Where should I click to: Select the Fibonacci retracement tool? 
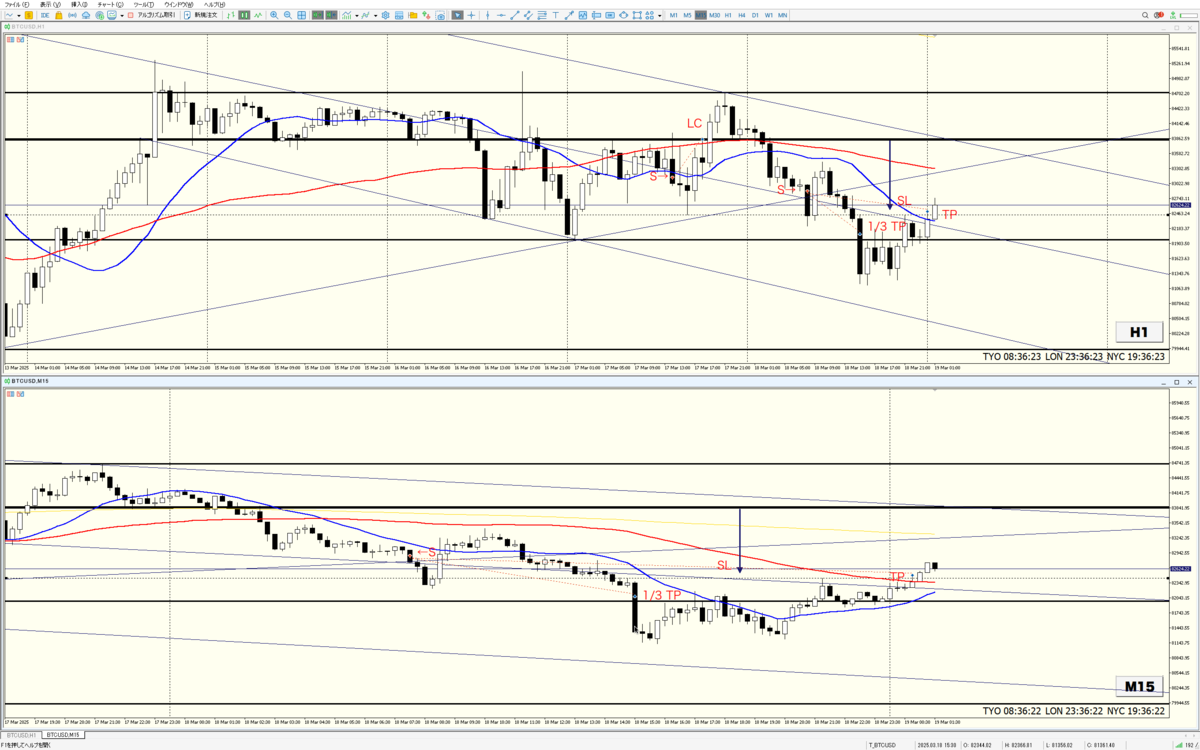(x=542, y=15)
